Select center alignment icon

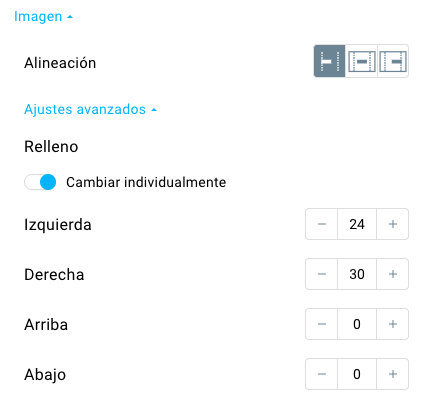click(361, 61)
